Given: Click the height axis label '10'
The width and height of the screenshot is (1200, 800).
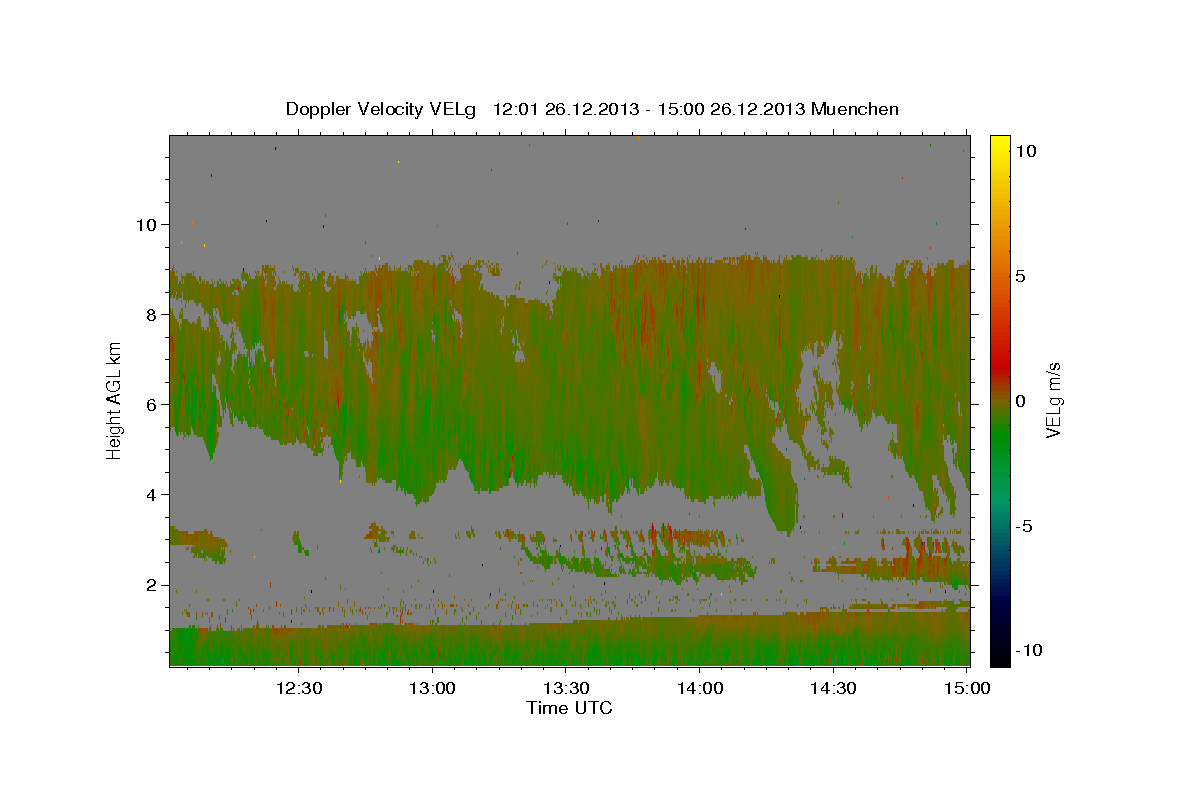Looking at the screenshot, I should 146,224.
